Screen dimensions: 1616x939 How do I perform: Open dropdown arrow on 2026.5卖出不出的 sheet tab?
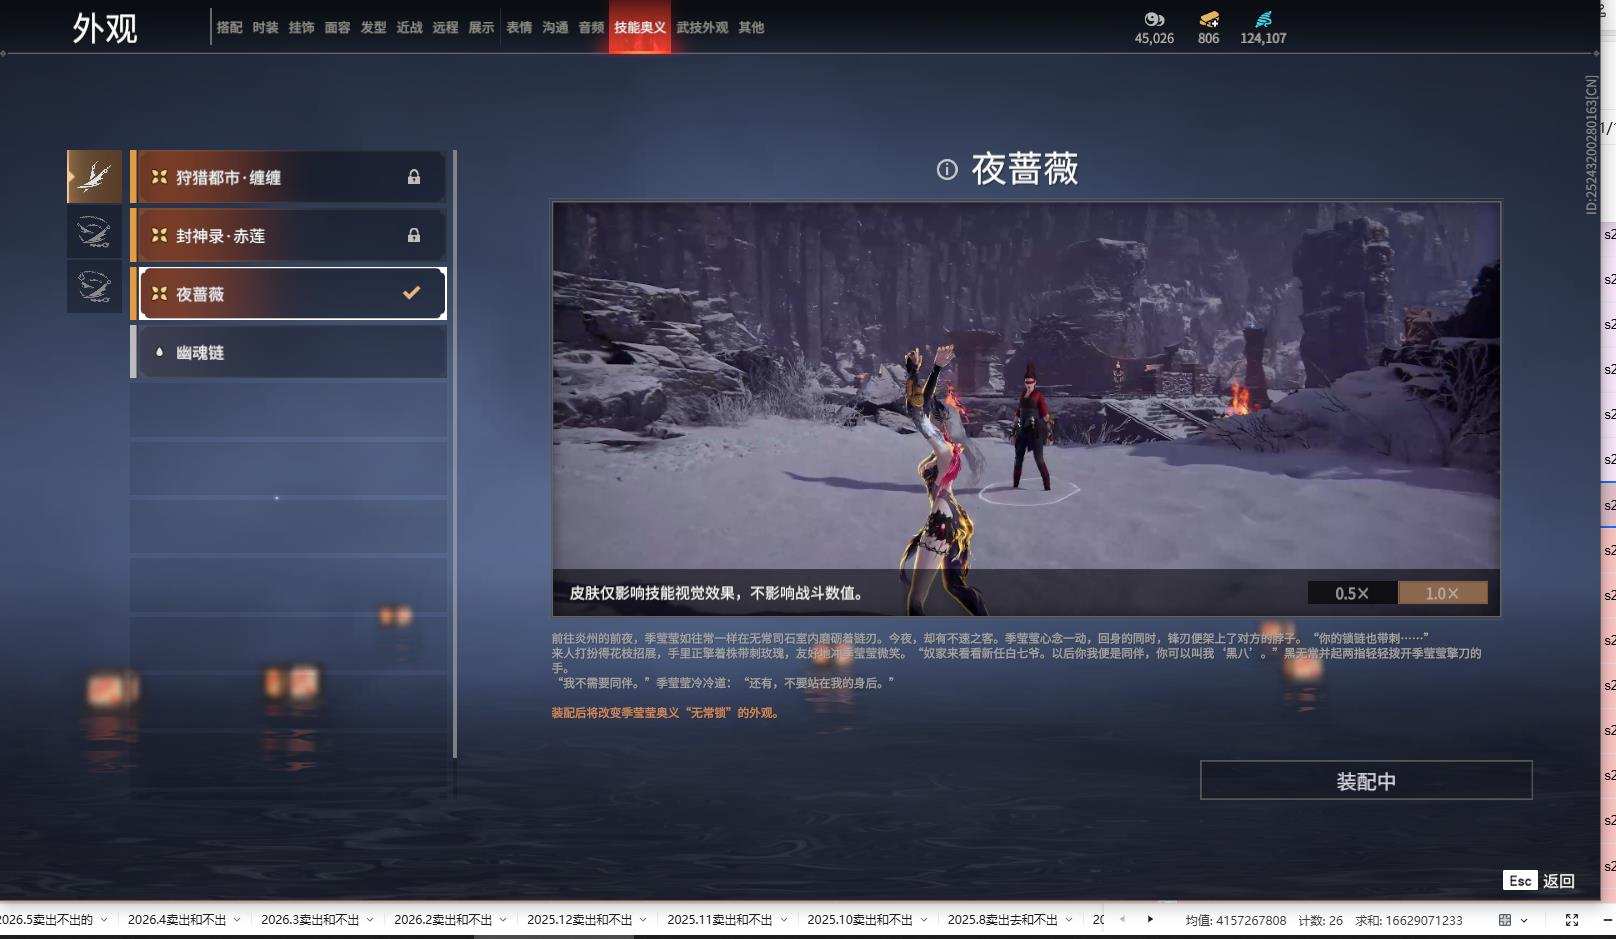pyautogui.click(x=104, y=920)
